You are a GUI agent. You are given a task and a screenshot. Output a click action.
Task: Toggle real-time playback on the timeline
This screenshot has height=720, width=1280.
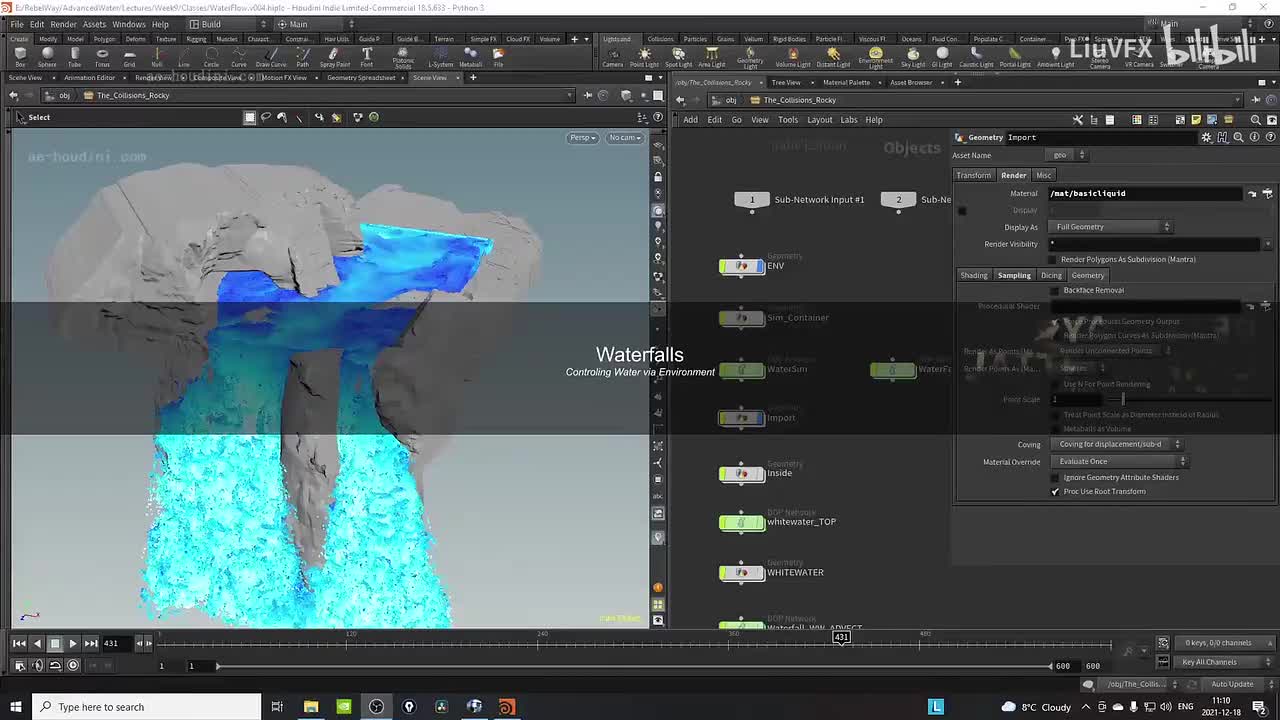click(x=73, y=665)
